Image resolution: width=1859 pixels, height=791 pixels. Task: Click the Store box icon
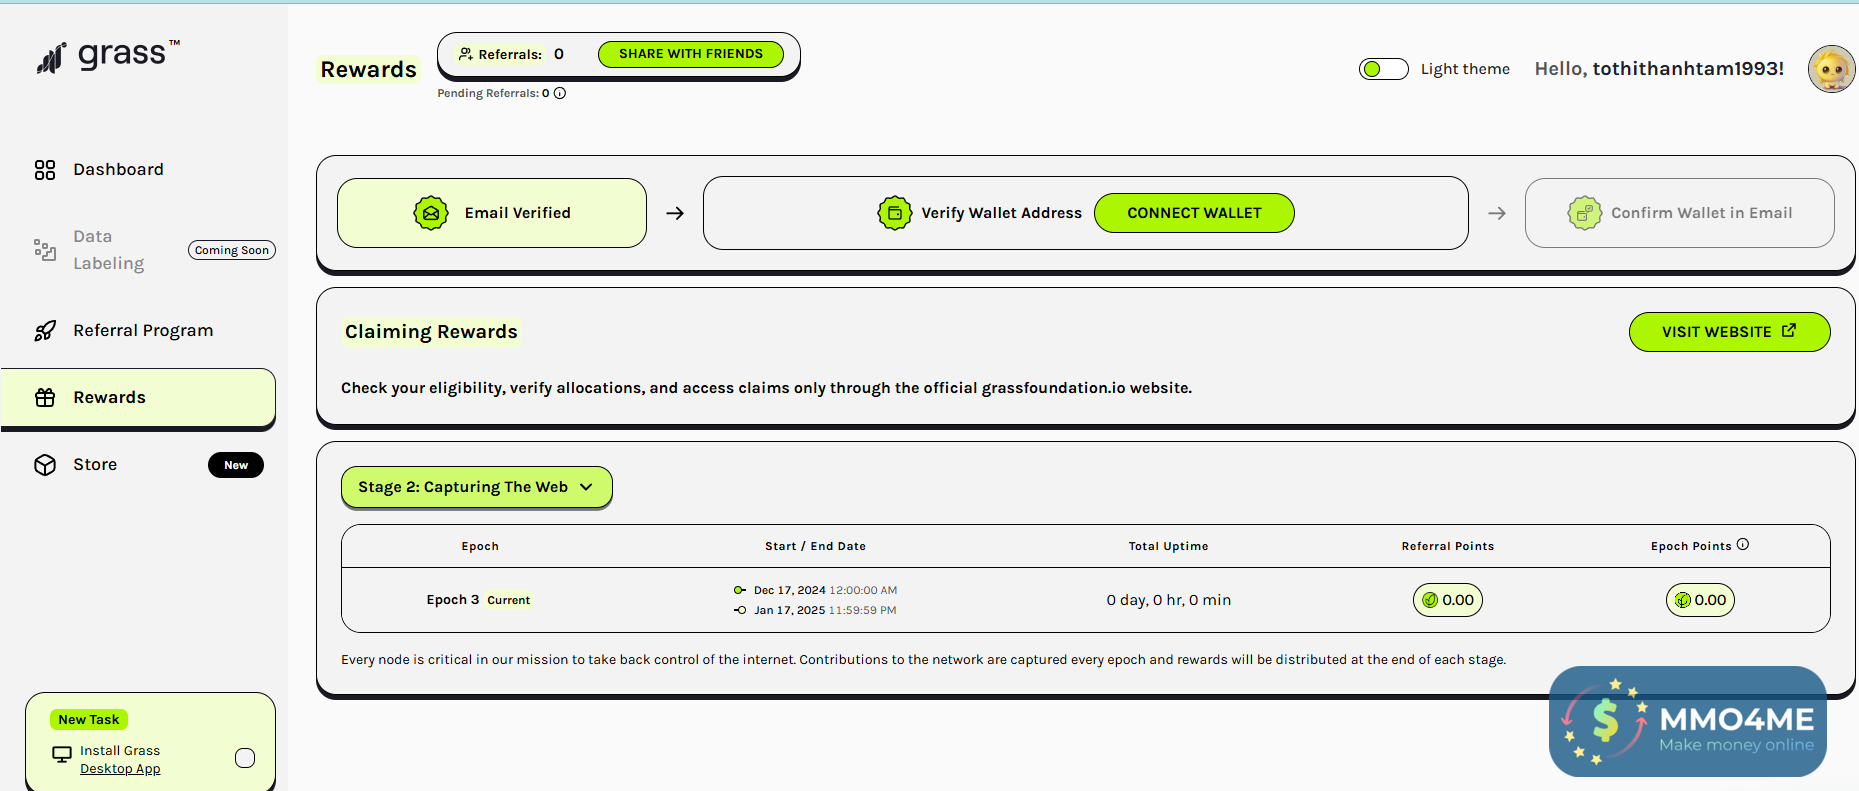(45, 465)
